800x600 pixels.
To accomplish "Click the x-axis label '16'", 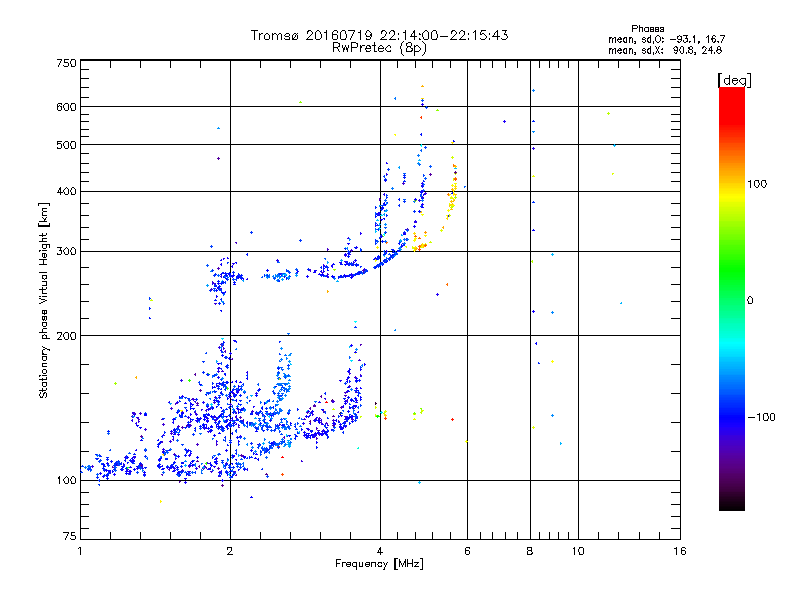I will coord(680,551).
